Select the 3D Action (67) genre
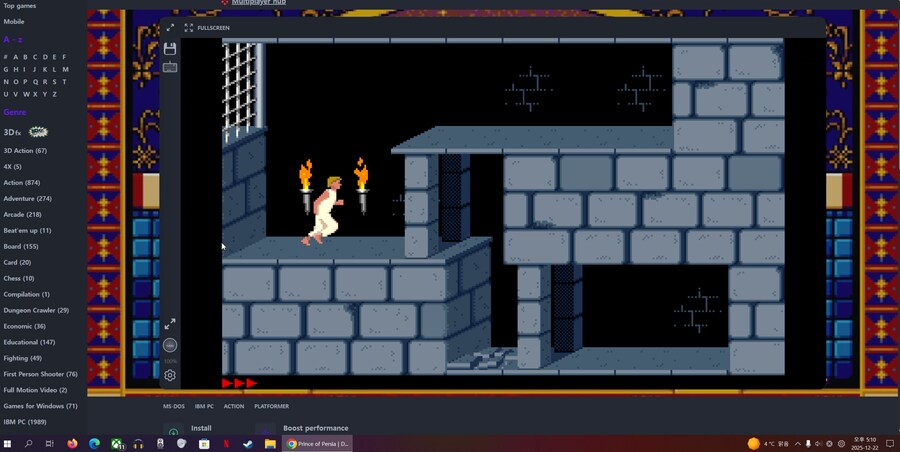 point(25,151)
